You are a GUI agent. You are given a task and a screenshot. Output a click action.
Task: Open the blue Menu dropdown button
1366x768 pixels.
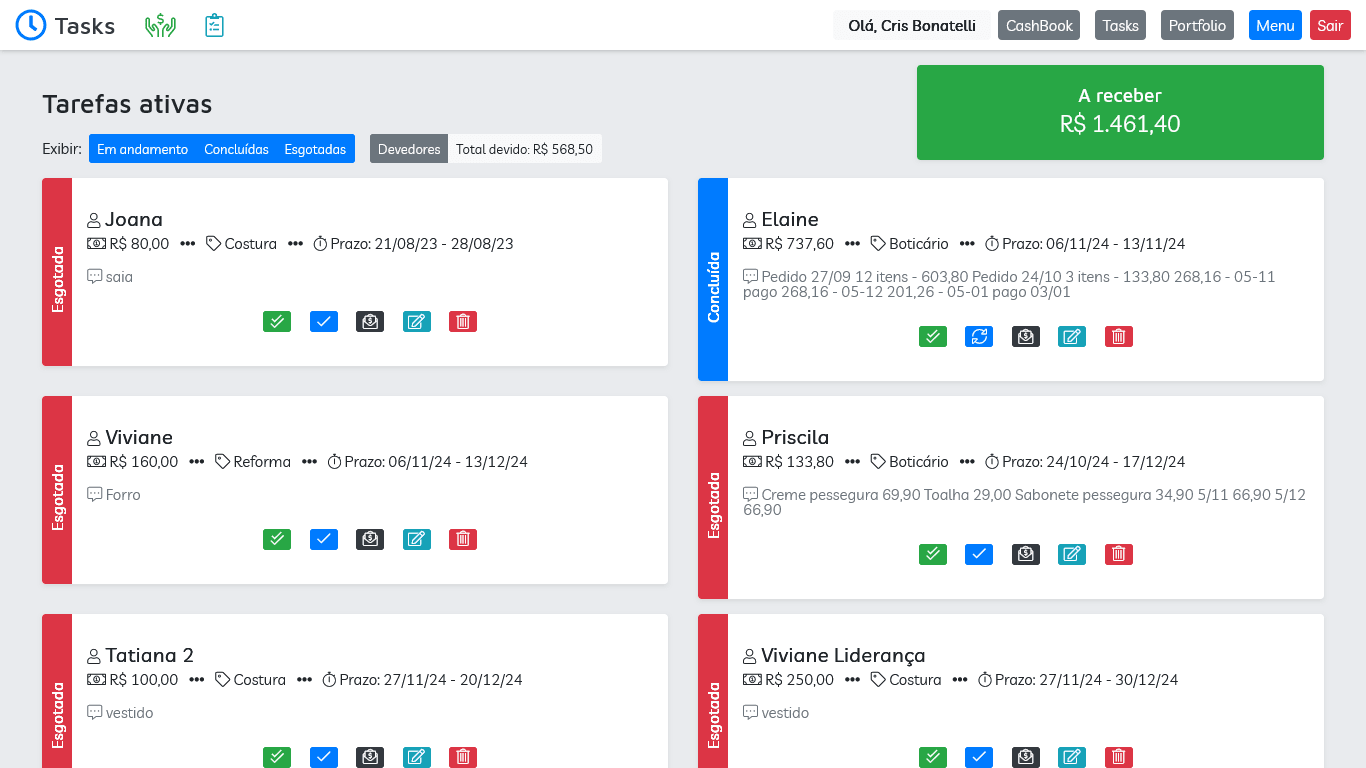1275,26
